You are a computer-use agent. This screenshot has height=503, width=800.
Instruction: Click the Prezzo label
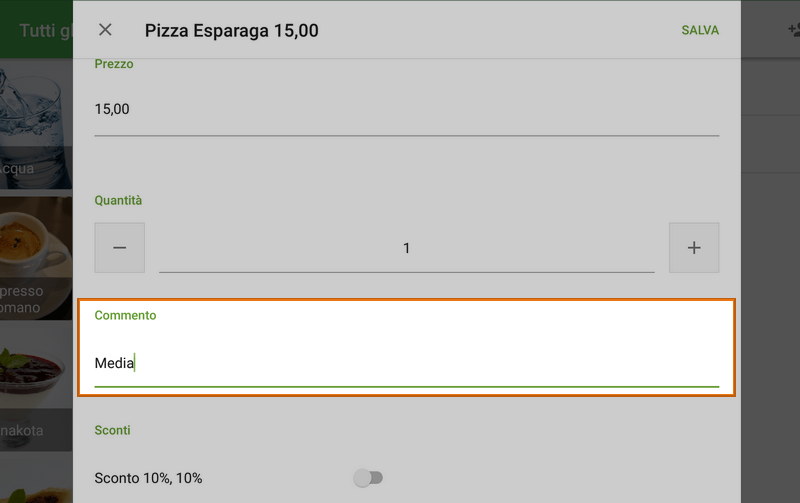point(114,64)
